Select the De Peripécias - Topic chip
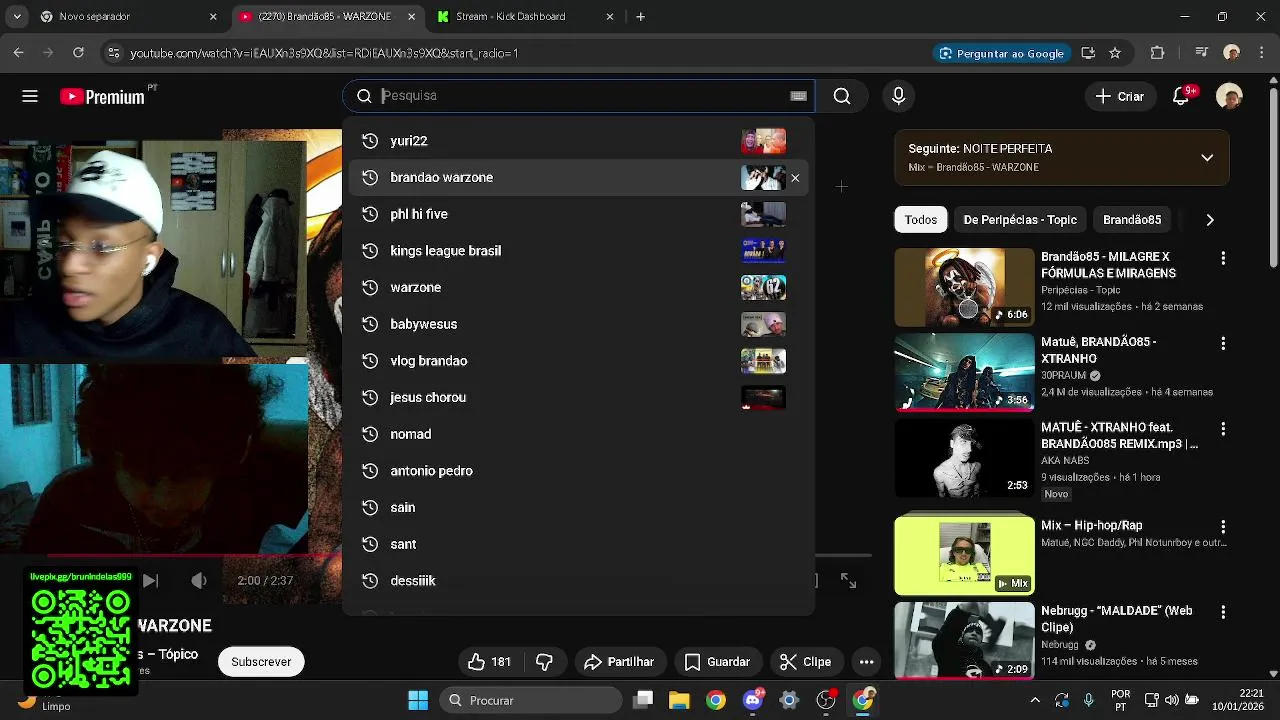Image resolution: width=1280 pixels, height=720 pixels. (x=1020, y=220)
